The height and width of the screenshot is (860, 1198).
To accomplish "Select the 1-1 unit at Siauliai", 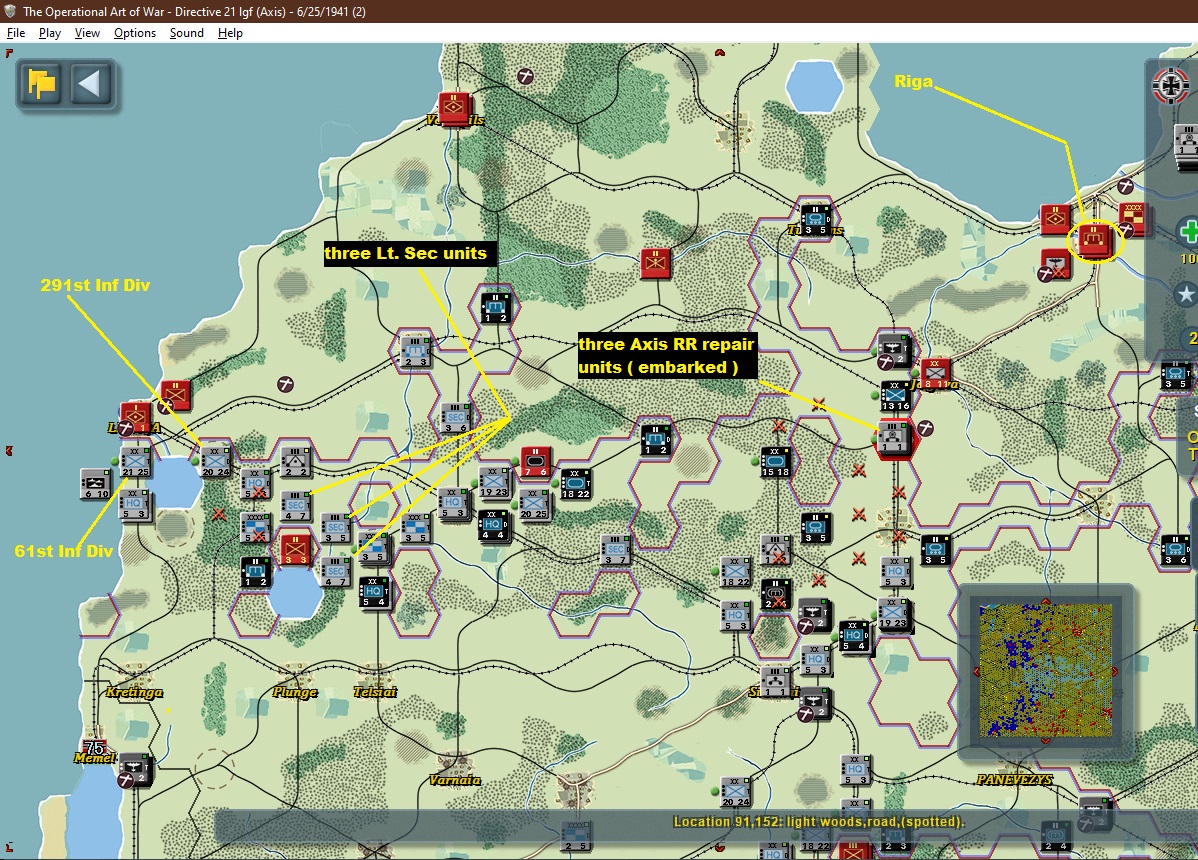I will (775, 681).
